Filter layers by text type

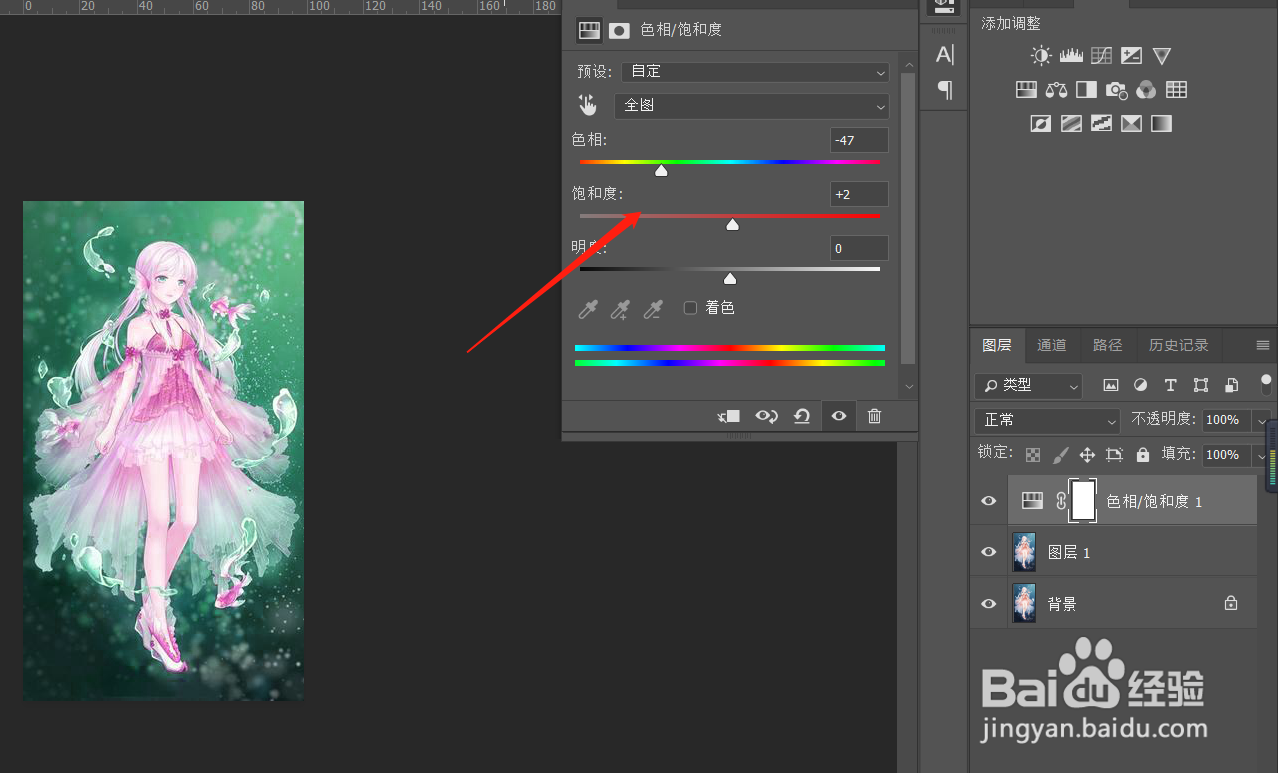coord(1170,385)
